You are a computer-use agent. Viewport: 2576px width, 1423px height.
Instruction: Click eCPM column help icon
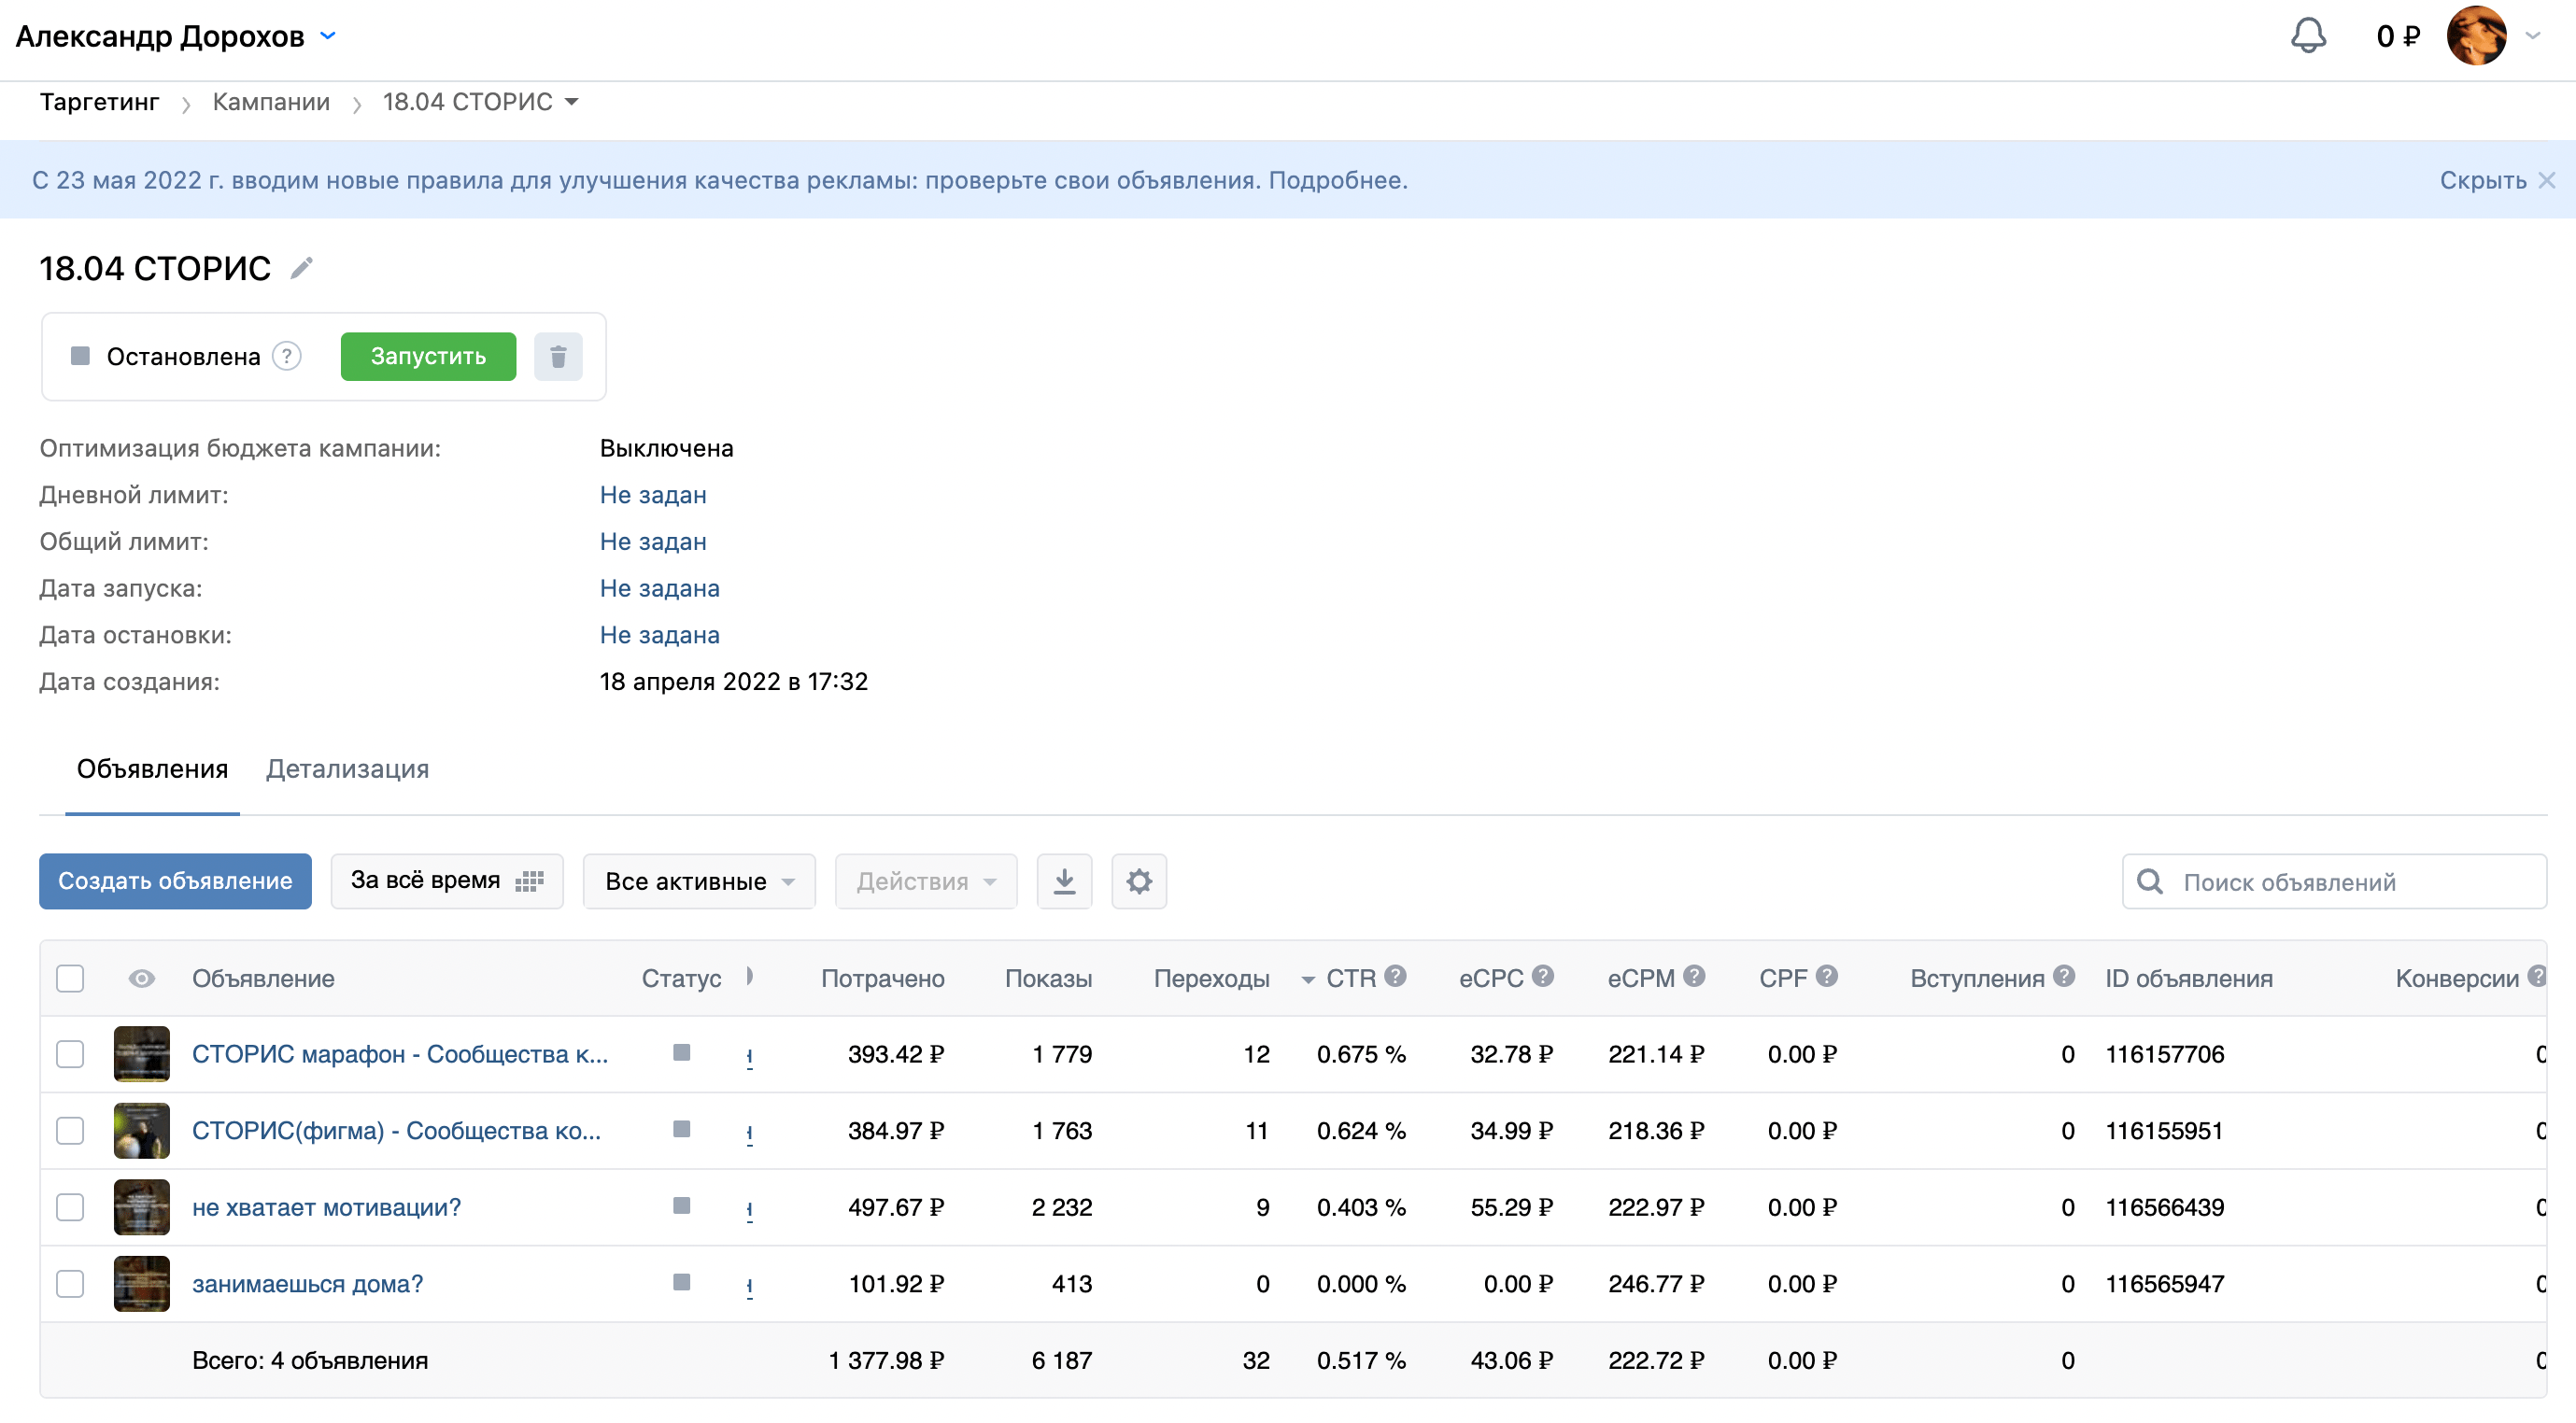[x=1693, y=977]
